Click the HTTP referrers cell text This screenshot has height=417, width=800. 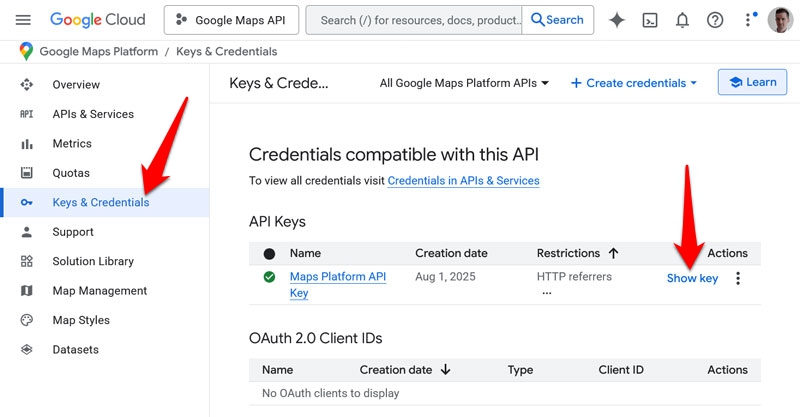coord(574,277)
